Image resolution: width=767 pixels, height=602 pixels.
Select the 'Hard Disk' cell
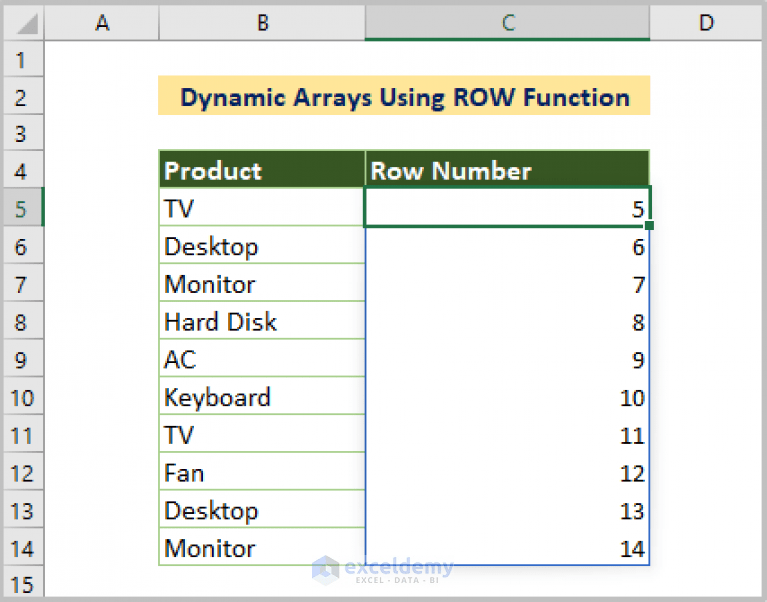(x=262, y=321)
